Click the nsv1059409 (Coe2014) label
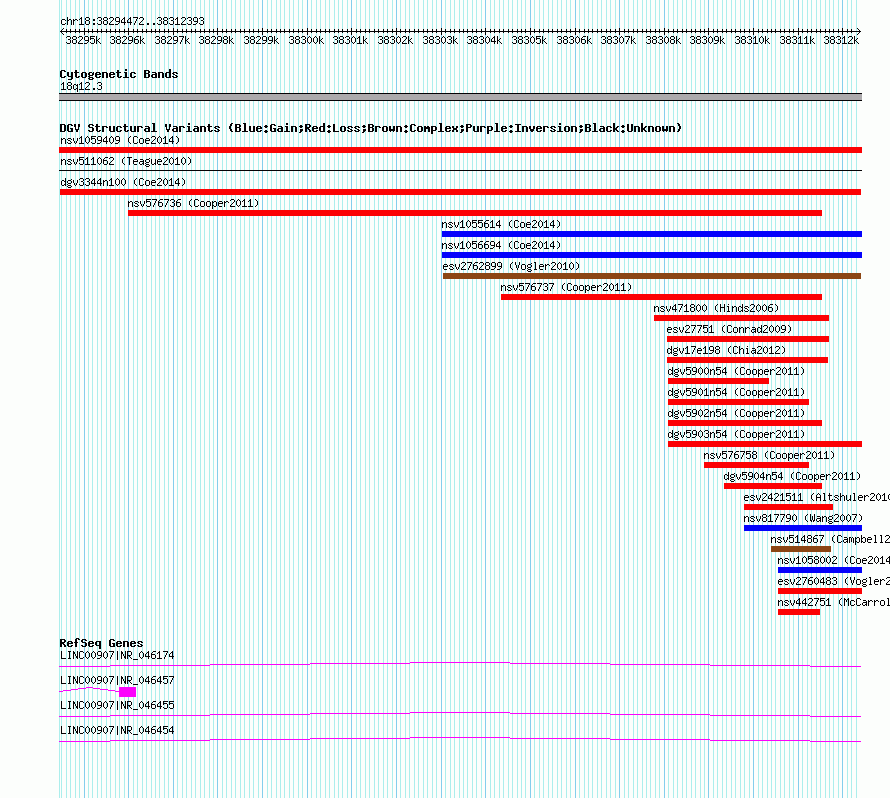This screenshot has width=890, height=798. point(120,140)
